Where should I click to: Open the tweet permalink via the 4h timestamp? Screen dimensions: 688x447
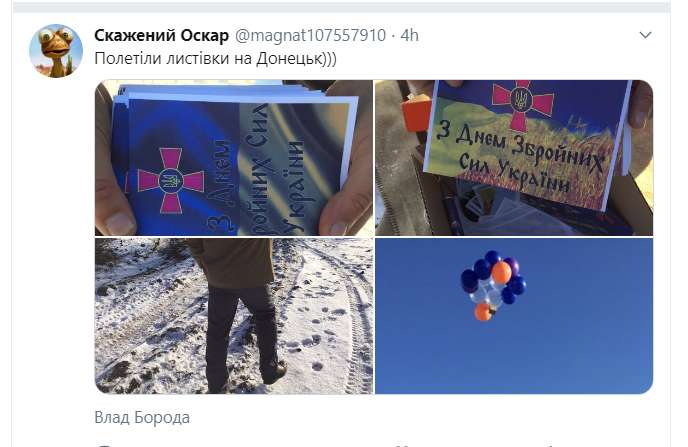tap(410, 36)
